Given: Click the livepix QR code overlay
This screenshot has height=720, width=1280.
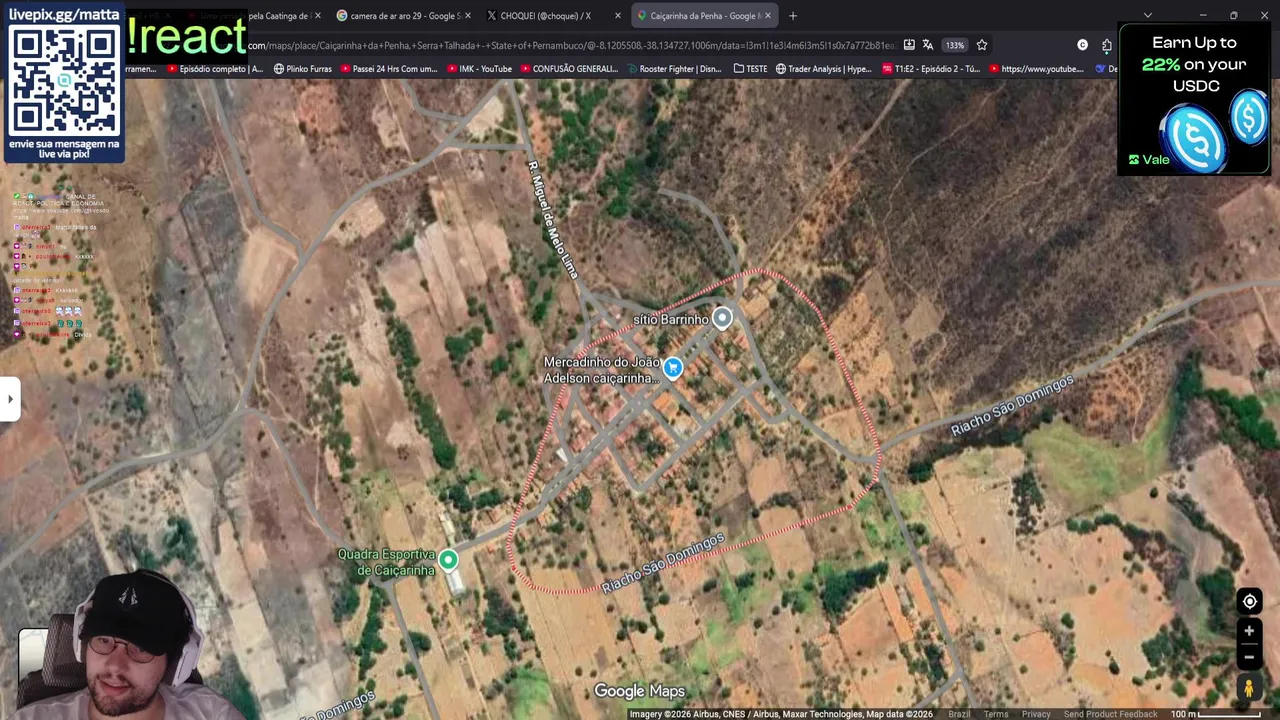Looking at the screenshot, I should tap(65, 82).
